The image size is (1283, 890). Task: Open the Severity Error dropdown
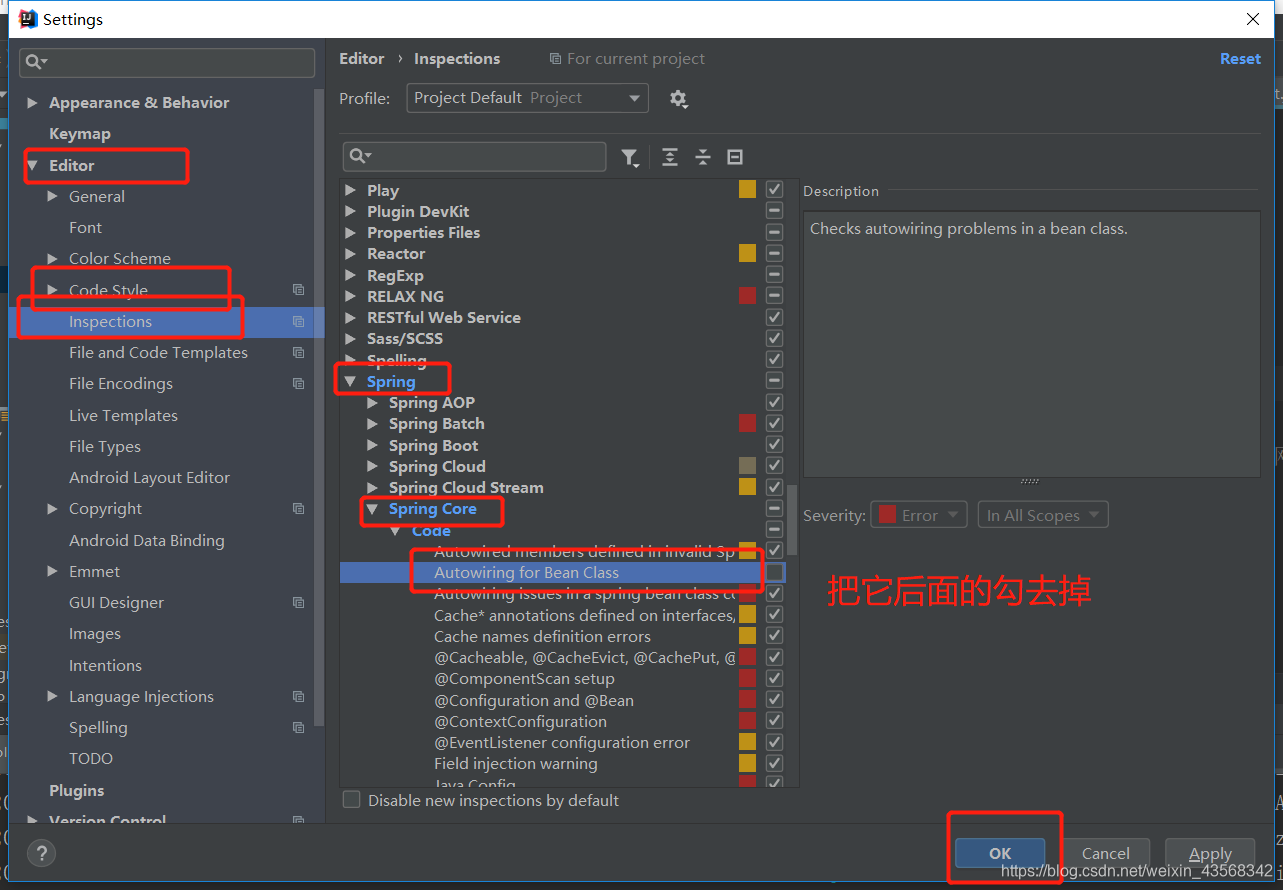919,515
